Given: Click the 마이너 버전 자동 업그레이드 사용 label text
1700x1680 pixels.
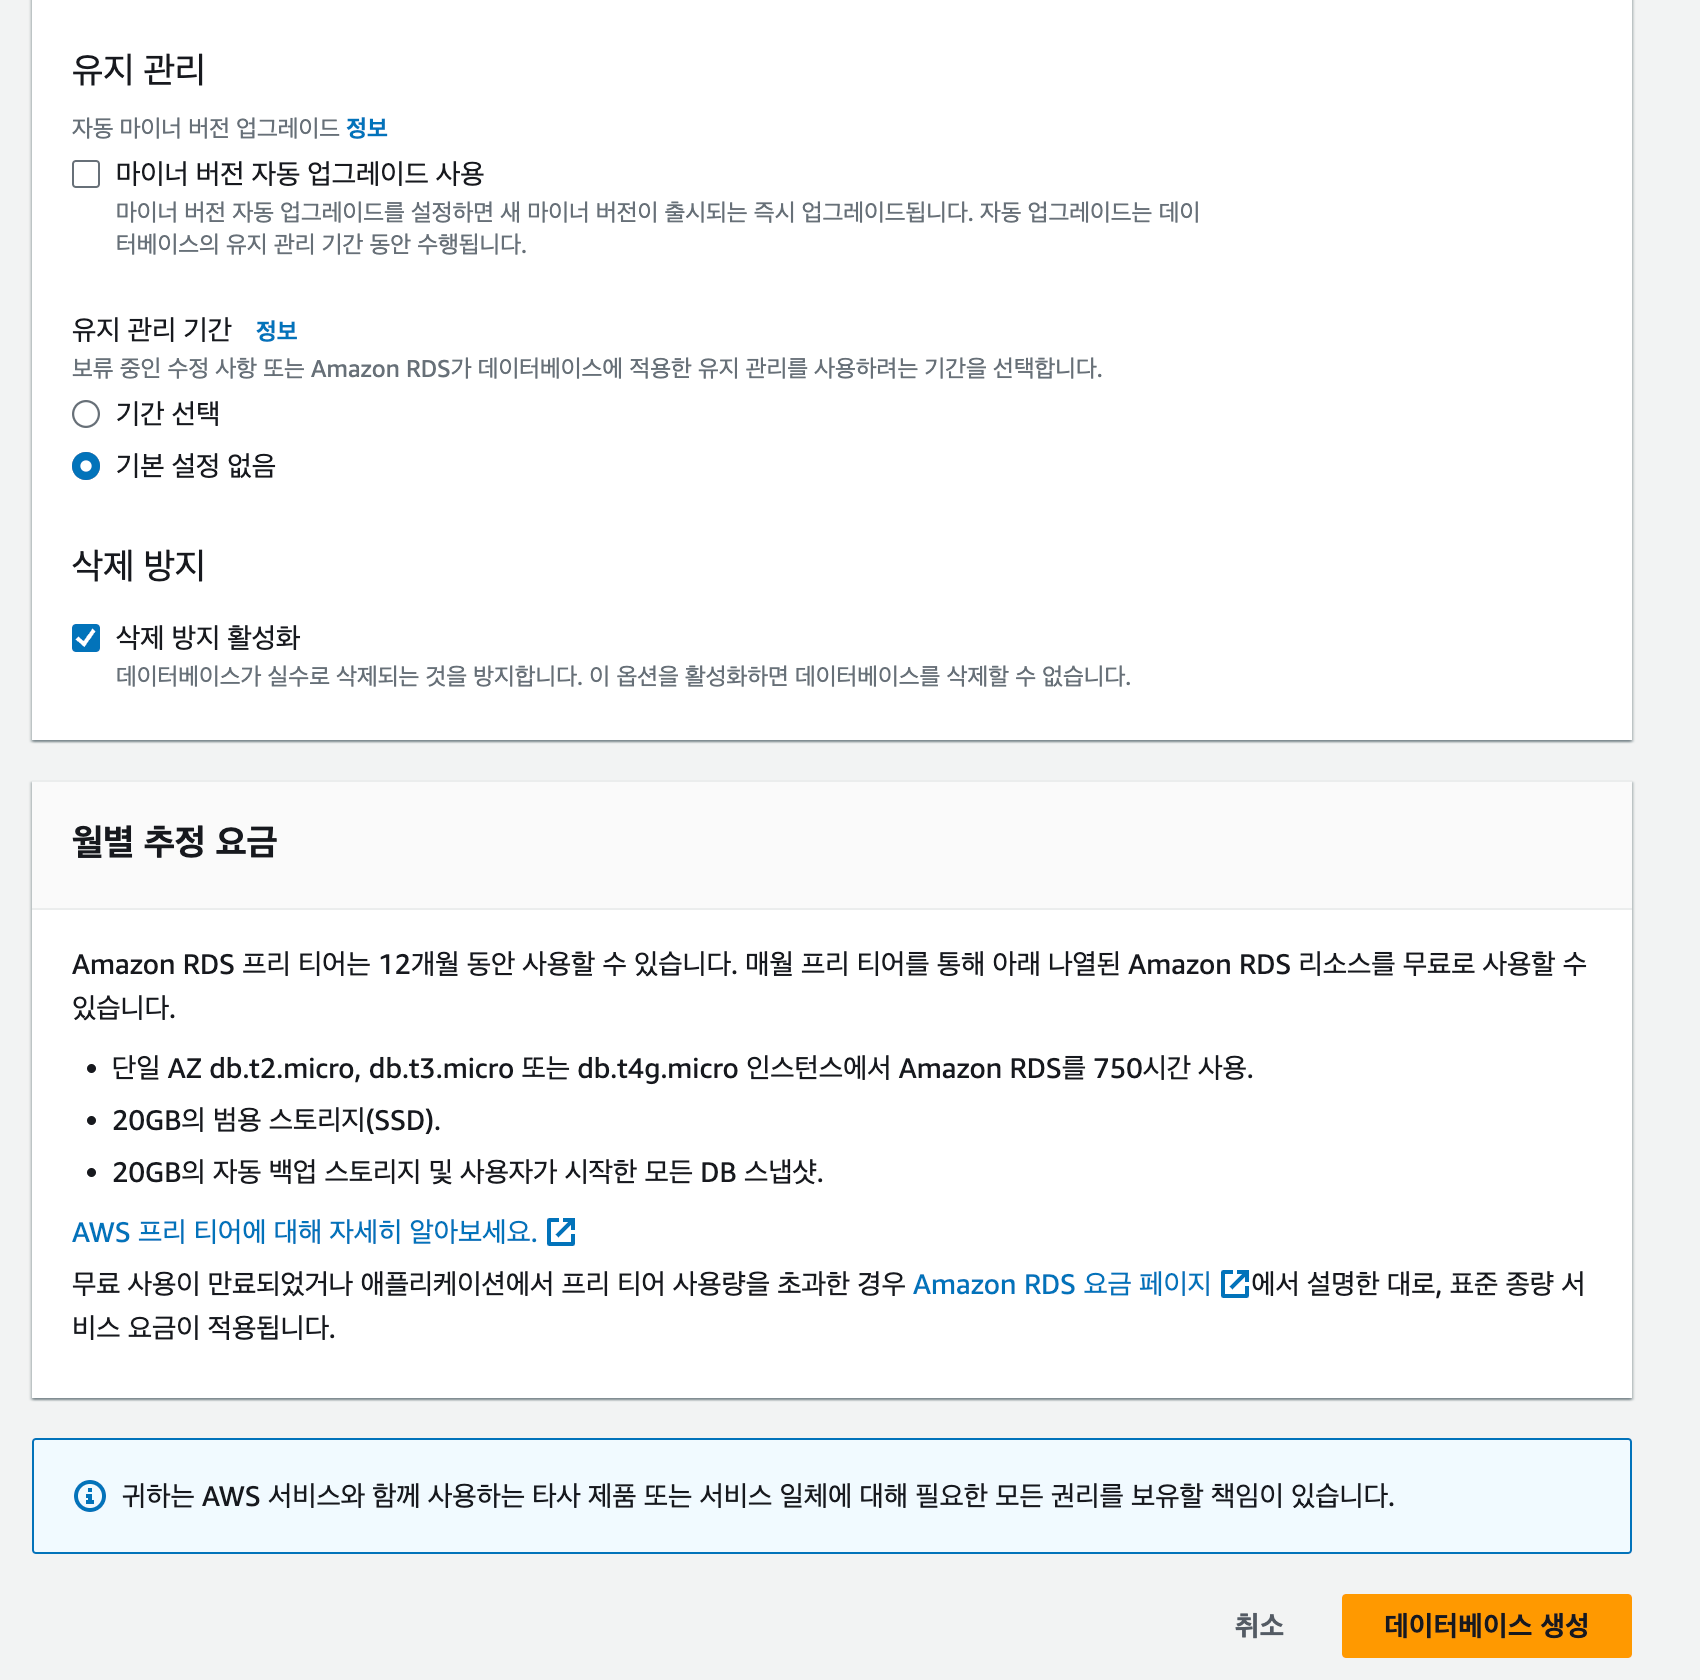Looking at the screenshot, I should coord(300,174).
